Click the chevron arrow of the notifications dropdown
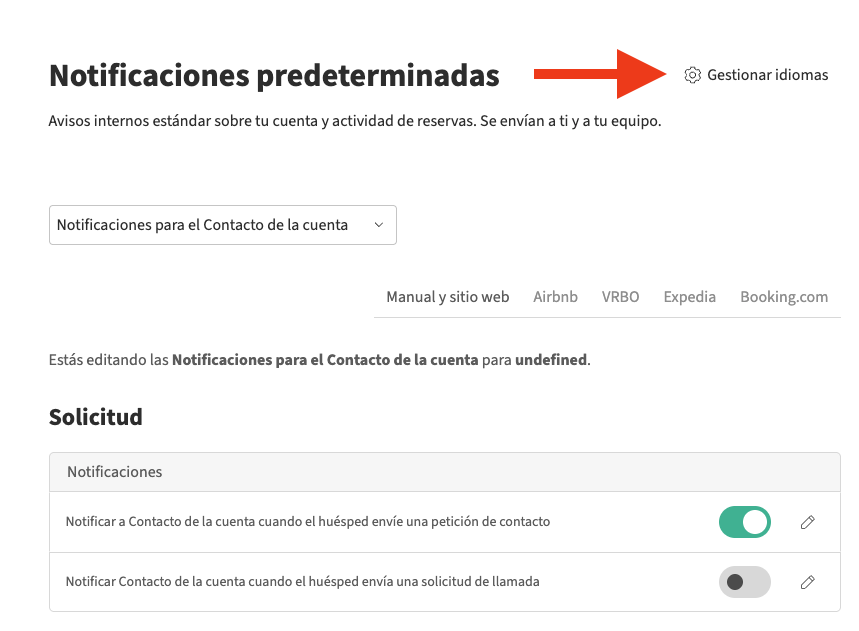This screenshot has height=631, width=859. pyautogui.click(x=379, y=225)
